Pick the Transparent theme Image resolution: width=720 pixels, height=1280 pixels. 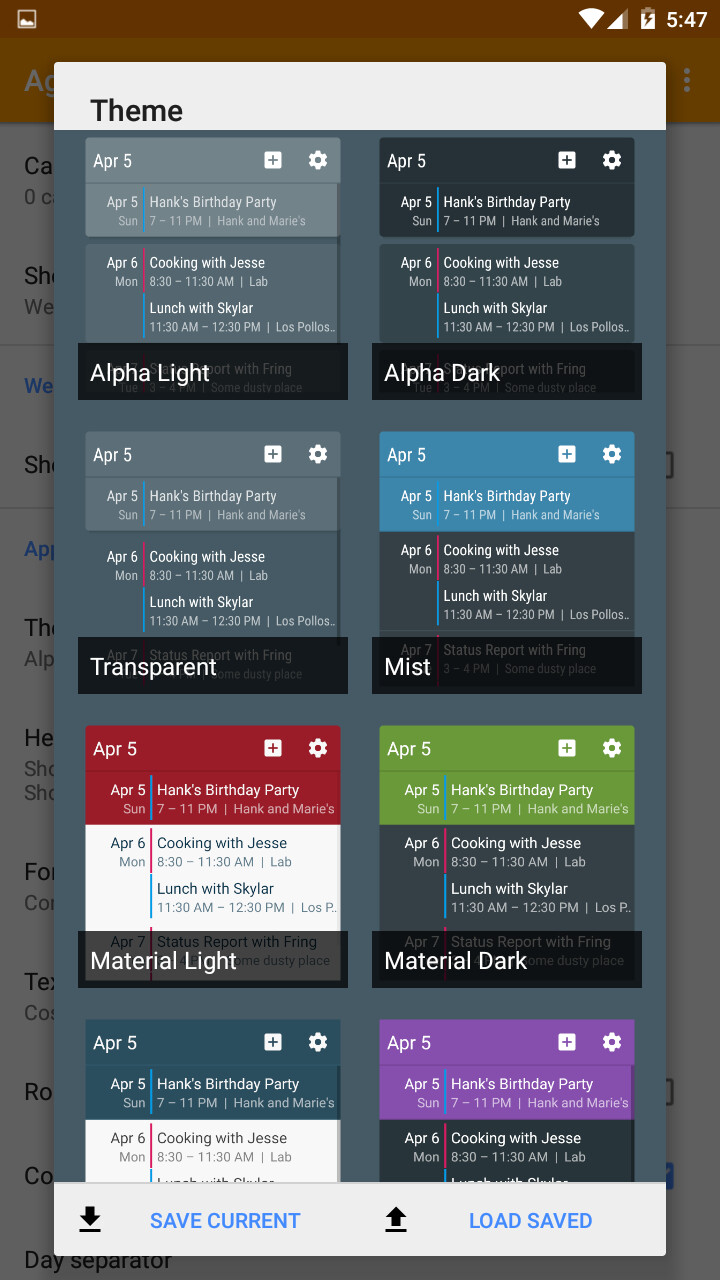click(x=213, y=563)
